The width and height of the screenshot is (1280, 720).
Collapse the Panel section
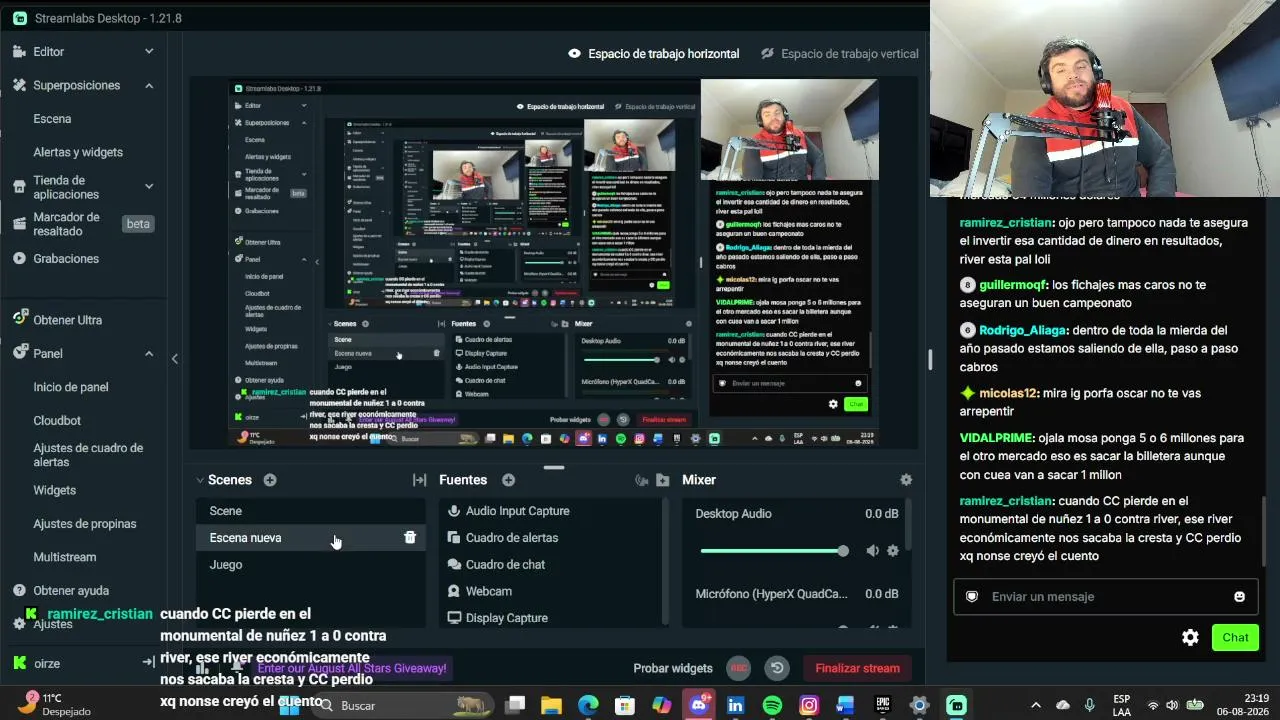click(x=149, y=353)
